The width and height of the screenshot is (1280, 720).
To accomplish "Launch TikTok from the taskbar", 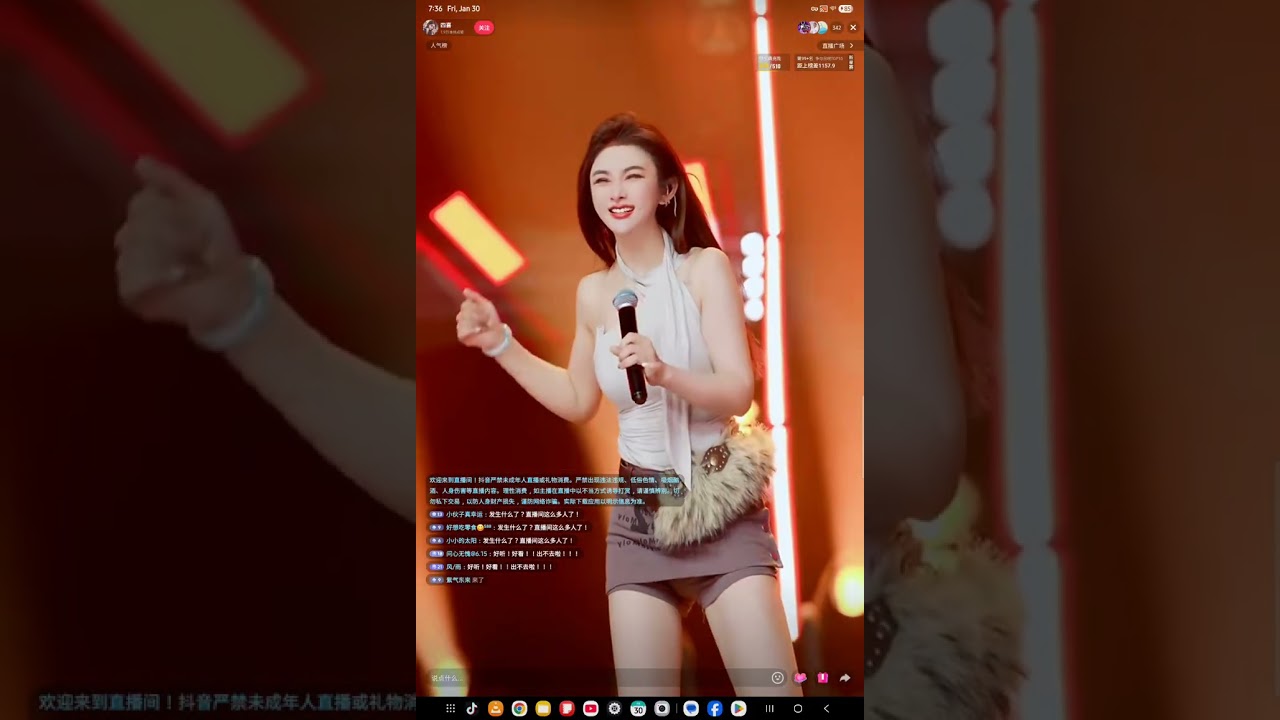I will [472, 708].
